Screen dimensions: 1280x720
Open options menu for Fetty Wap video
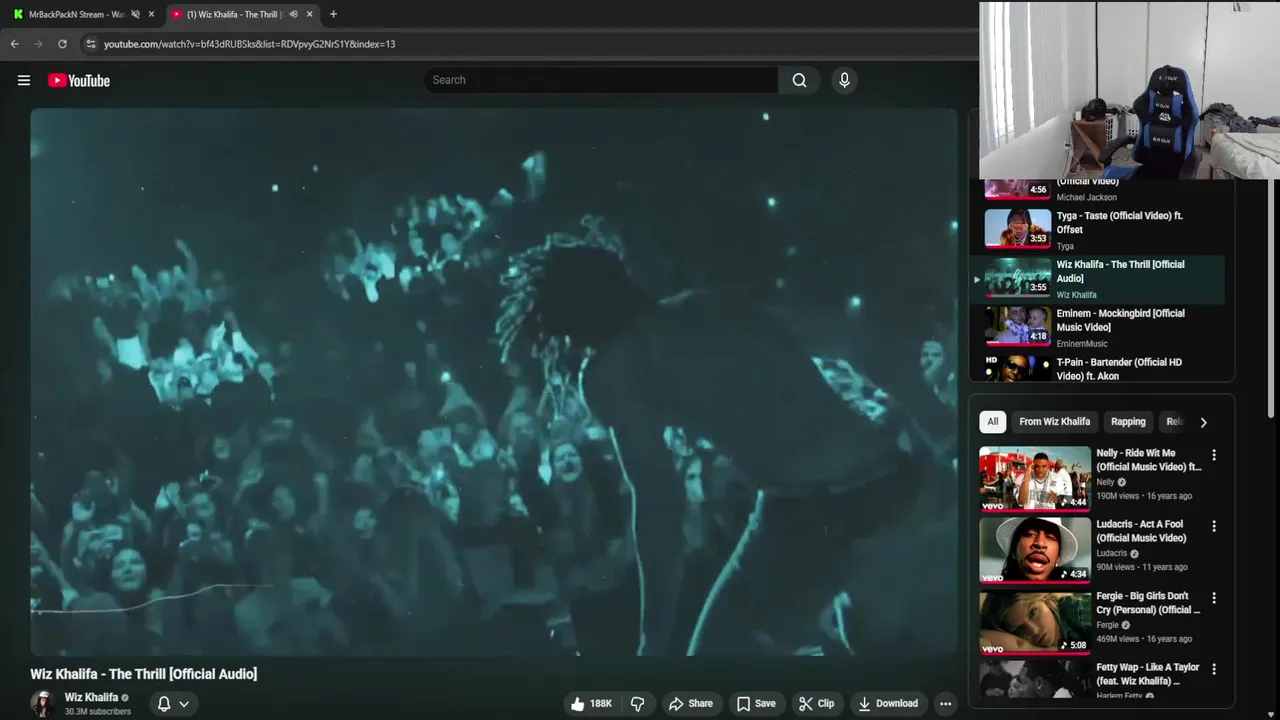[x=1214, y=669]
